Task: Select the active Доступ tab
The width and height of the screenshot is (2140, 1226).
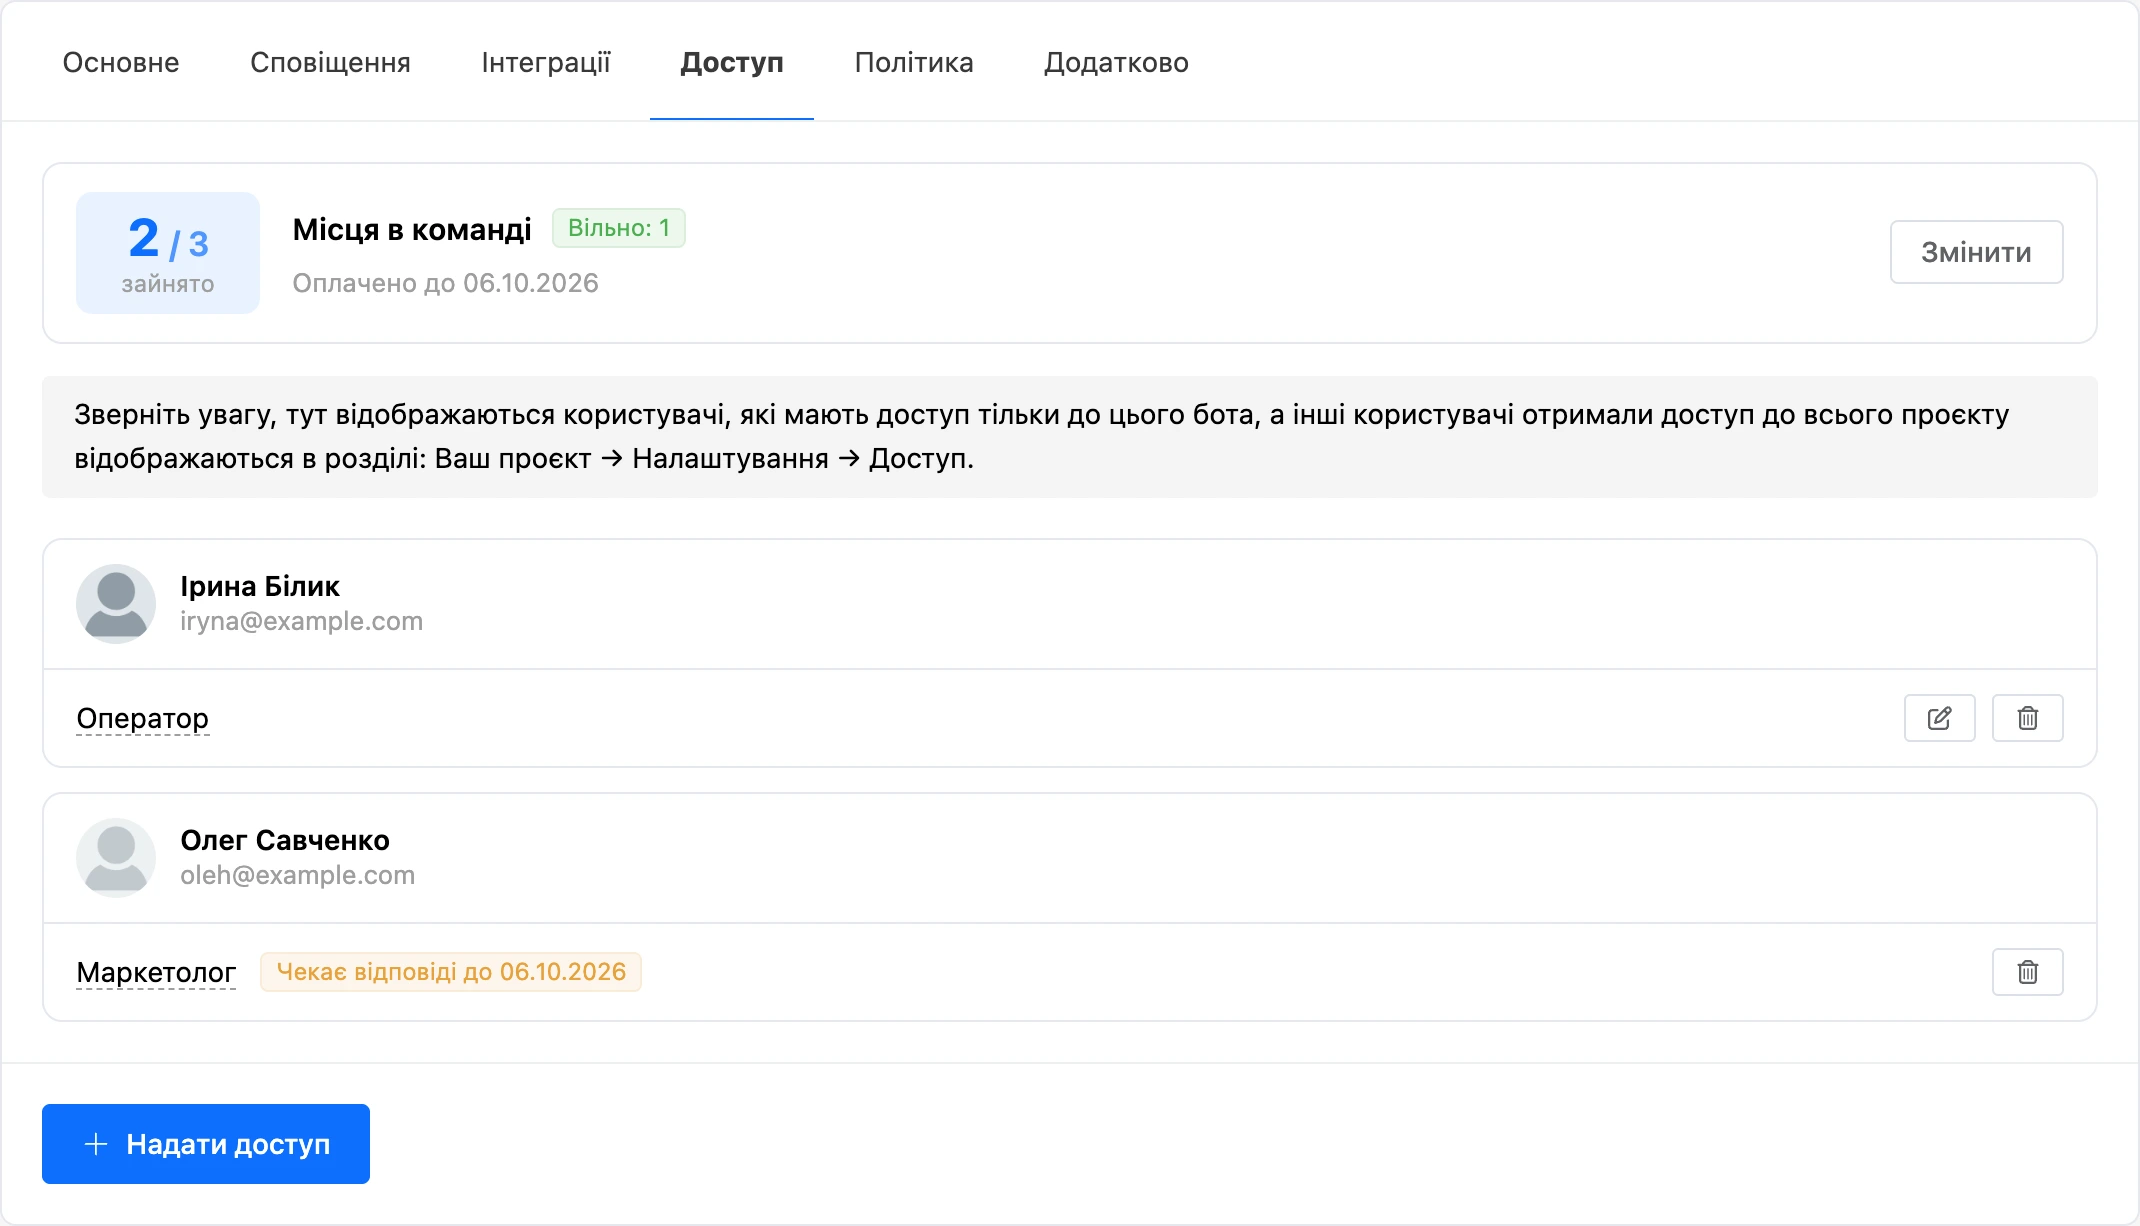Action: click(732, 62)
